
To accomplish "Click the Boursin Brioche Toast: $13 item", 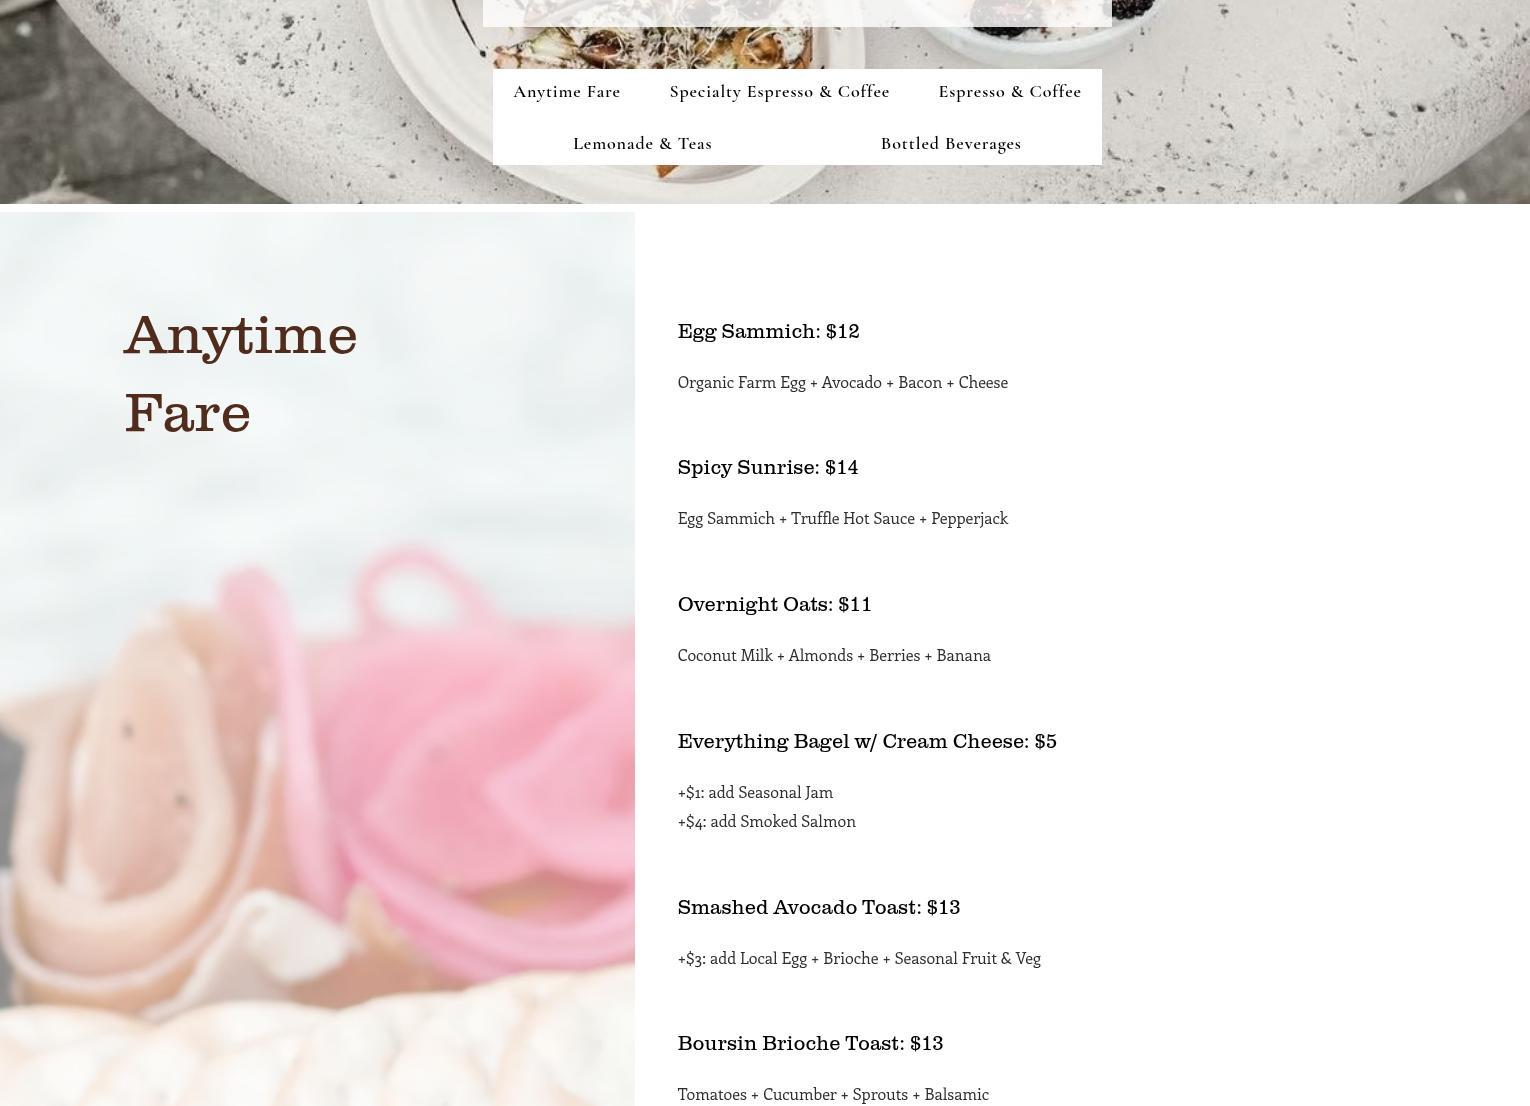I will pos(810,1043).
